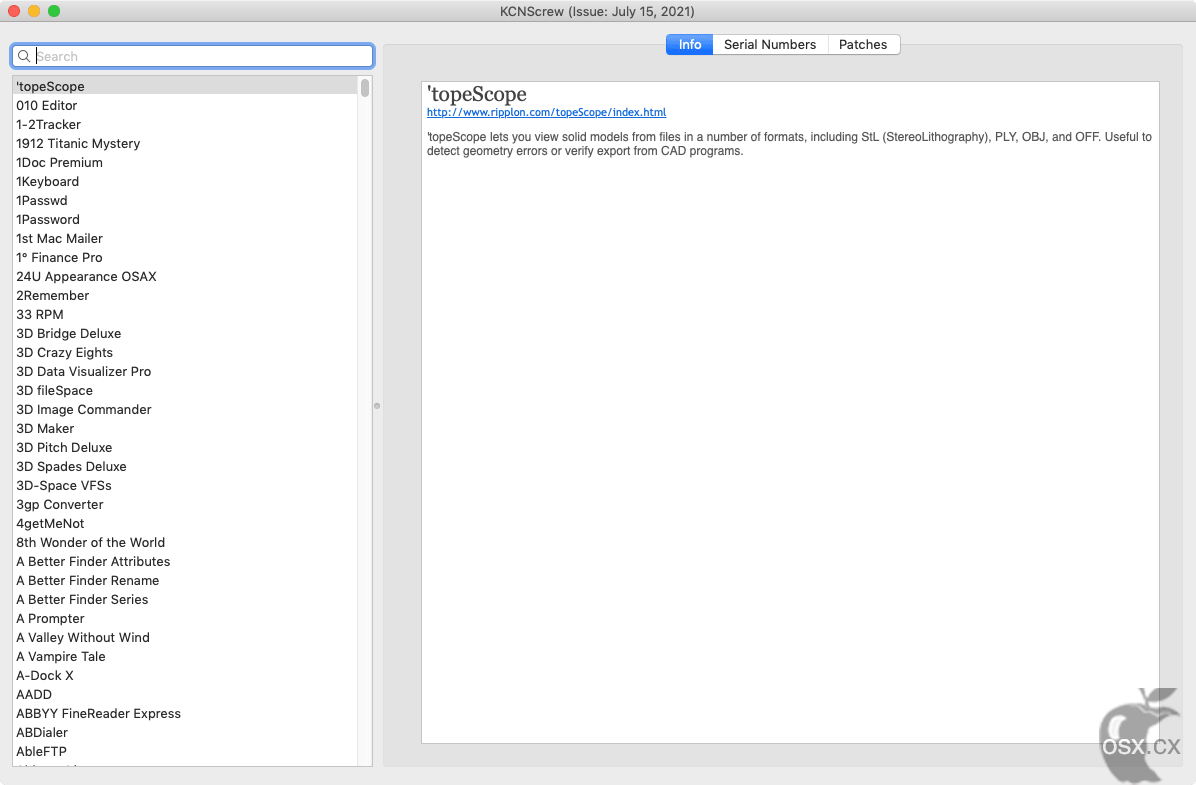The image size is (1196, 785).
Task: Close the KCNScrew window
Action: [14, 11]
